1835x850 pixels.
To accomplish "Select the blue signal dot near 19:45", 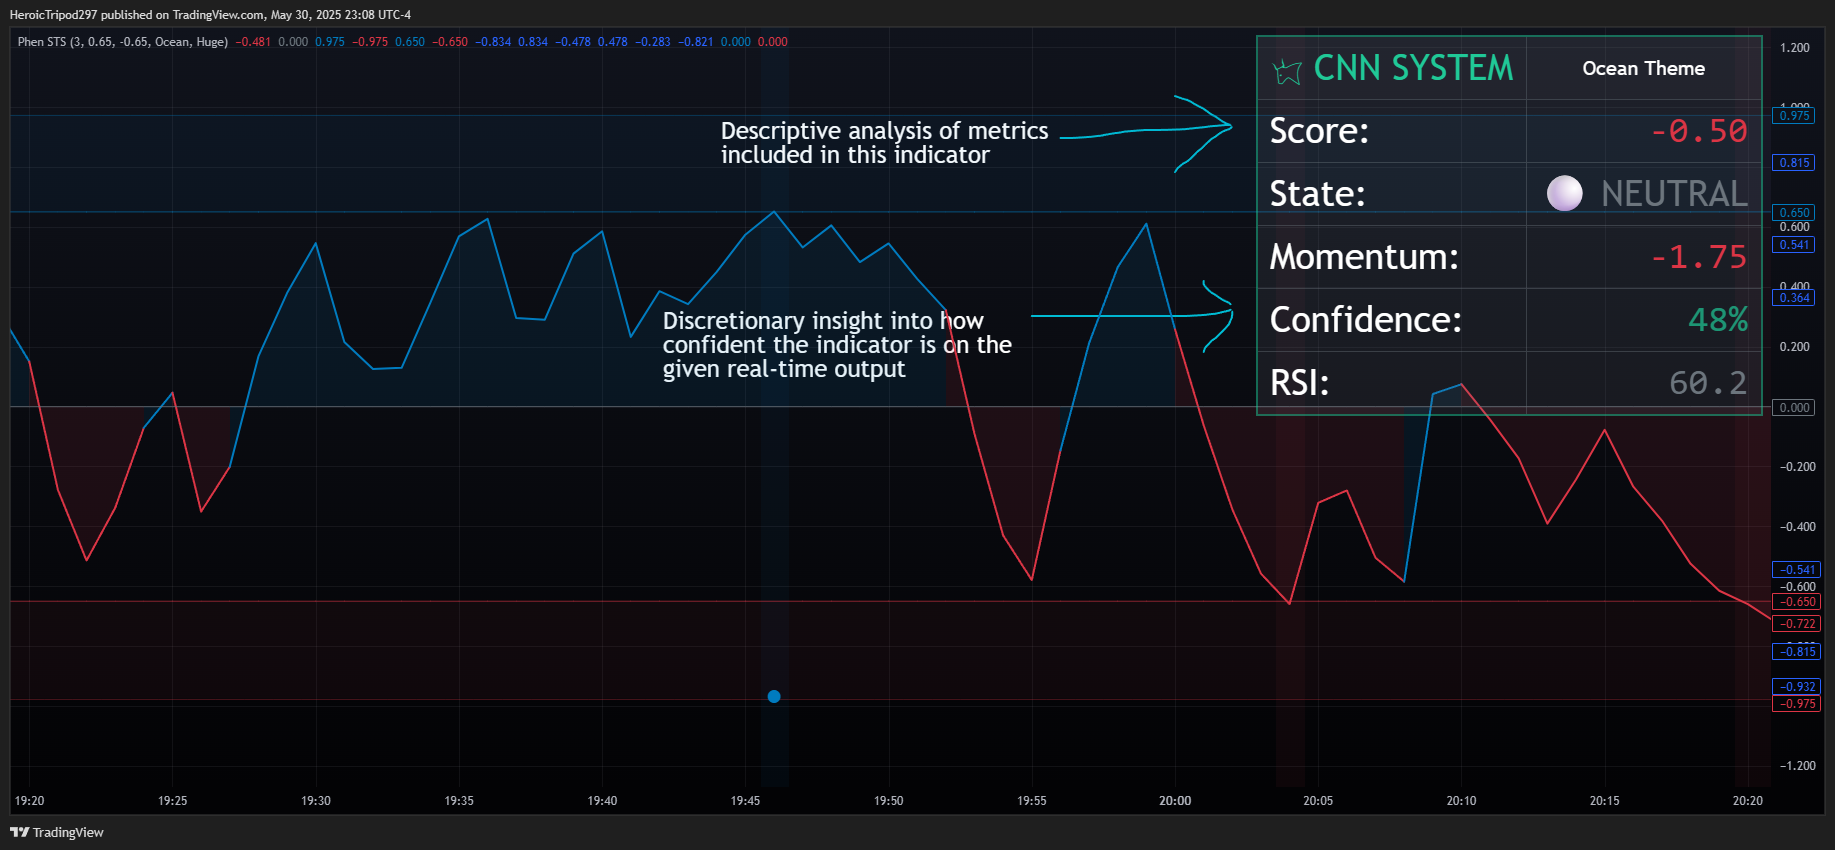I will tap(774, 696).
